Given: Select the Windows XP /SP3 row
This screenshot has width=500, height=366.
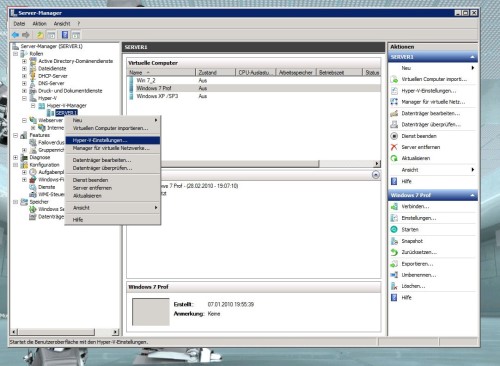Looking at the screenshot, I should tap(254, 96).
